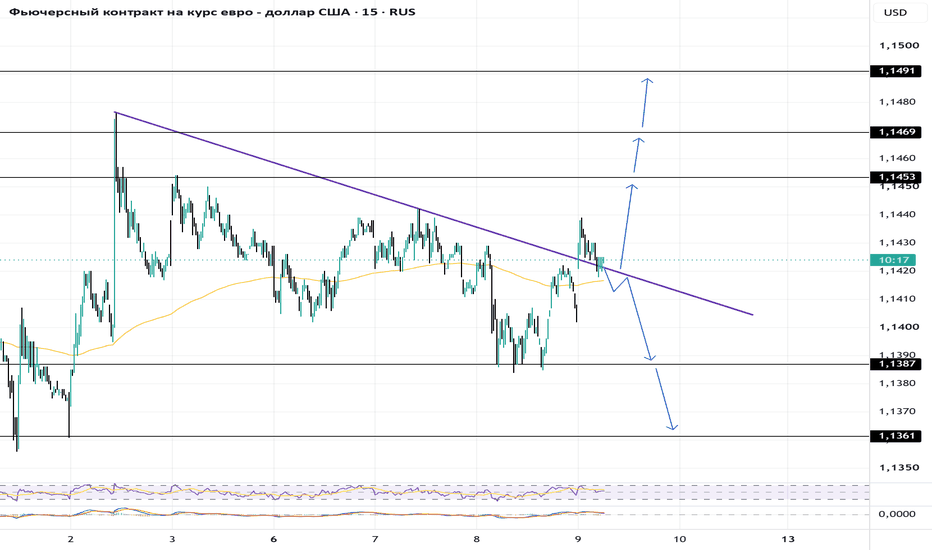This screenshot has height=550, width=932.
Task: Click the 0,0000 indicator scale value
Action: (896, 514)
